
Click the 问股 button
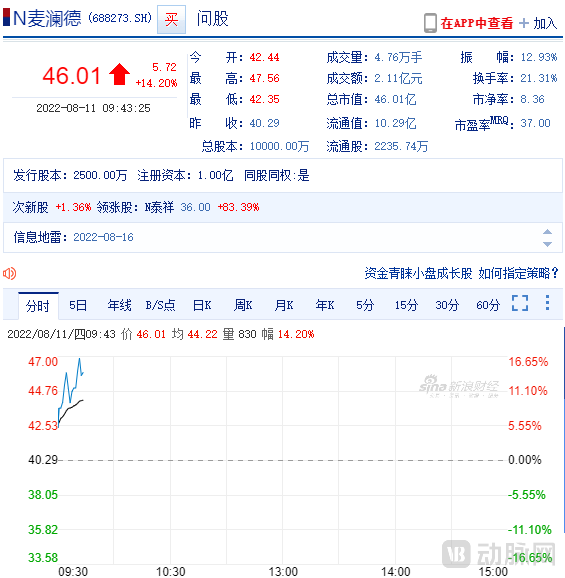212,18
